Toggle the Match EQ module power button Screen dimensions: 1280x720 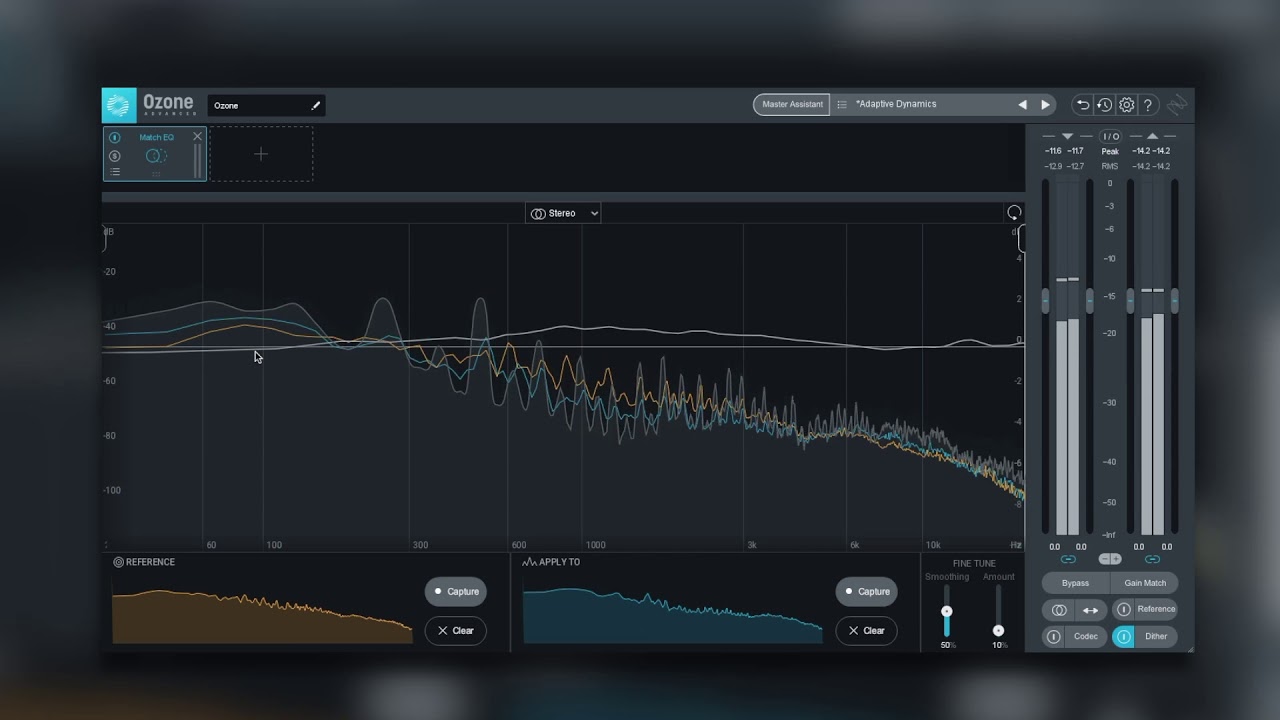114,137
